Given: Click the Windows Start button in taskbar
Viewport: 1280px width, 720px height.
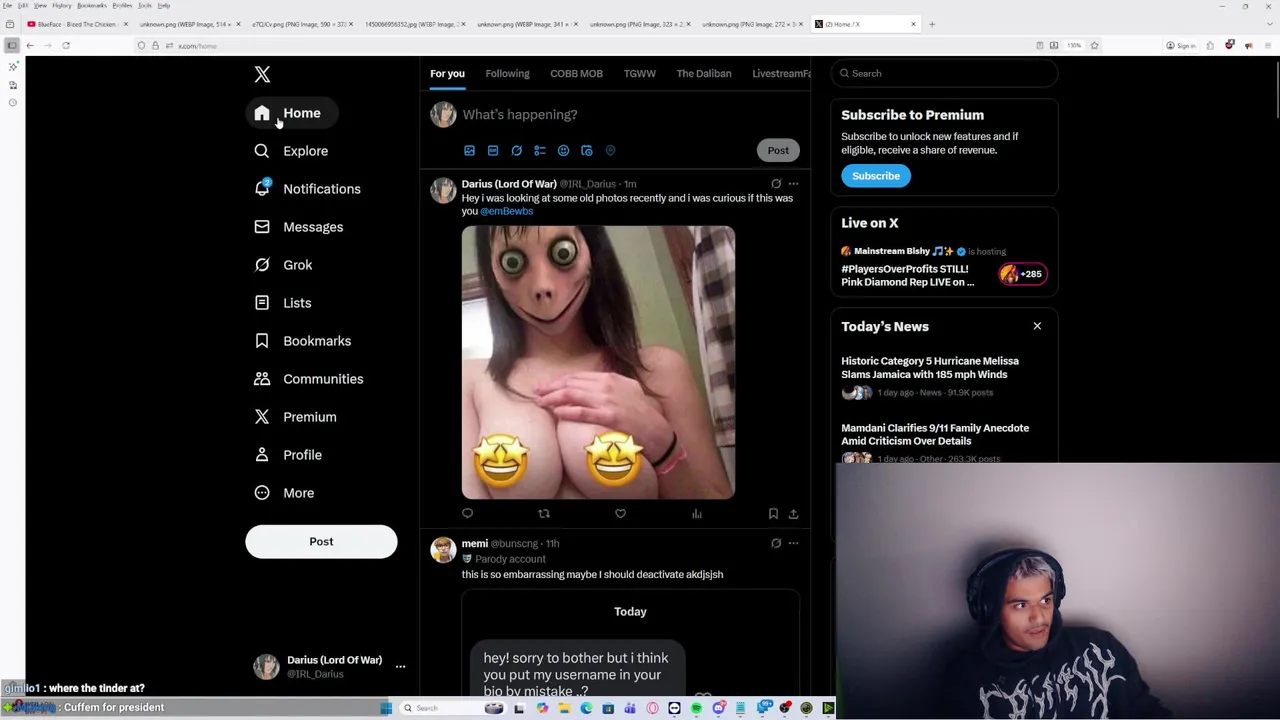Looking at the screenshot, I should click(x=386, y=708).
